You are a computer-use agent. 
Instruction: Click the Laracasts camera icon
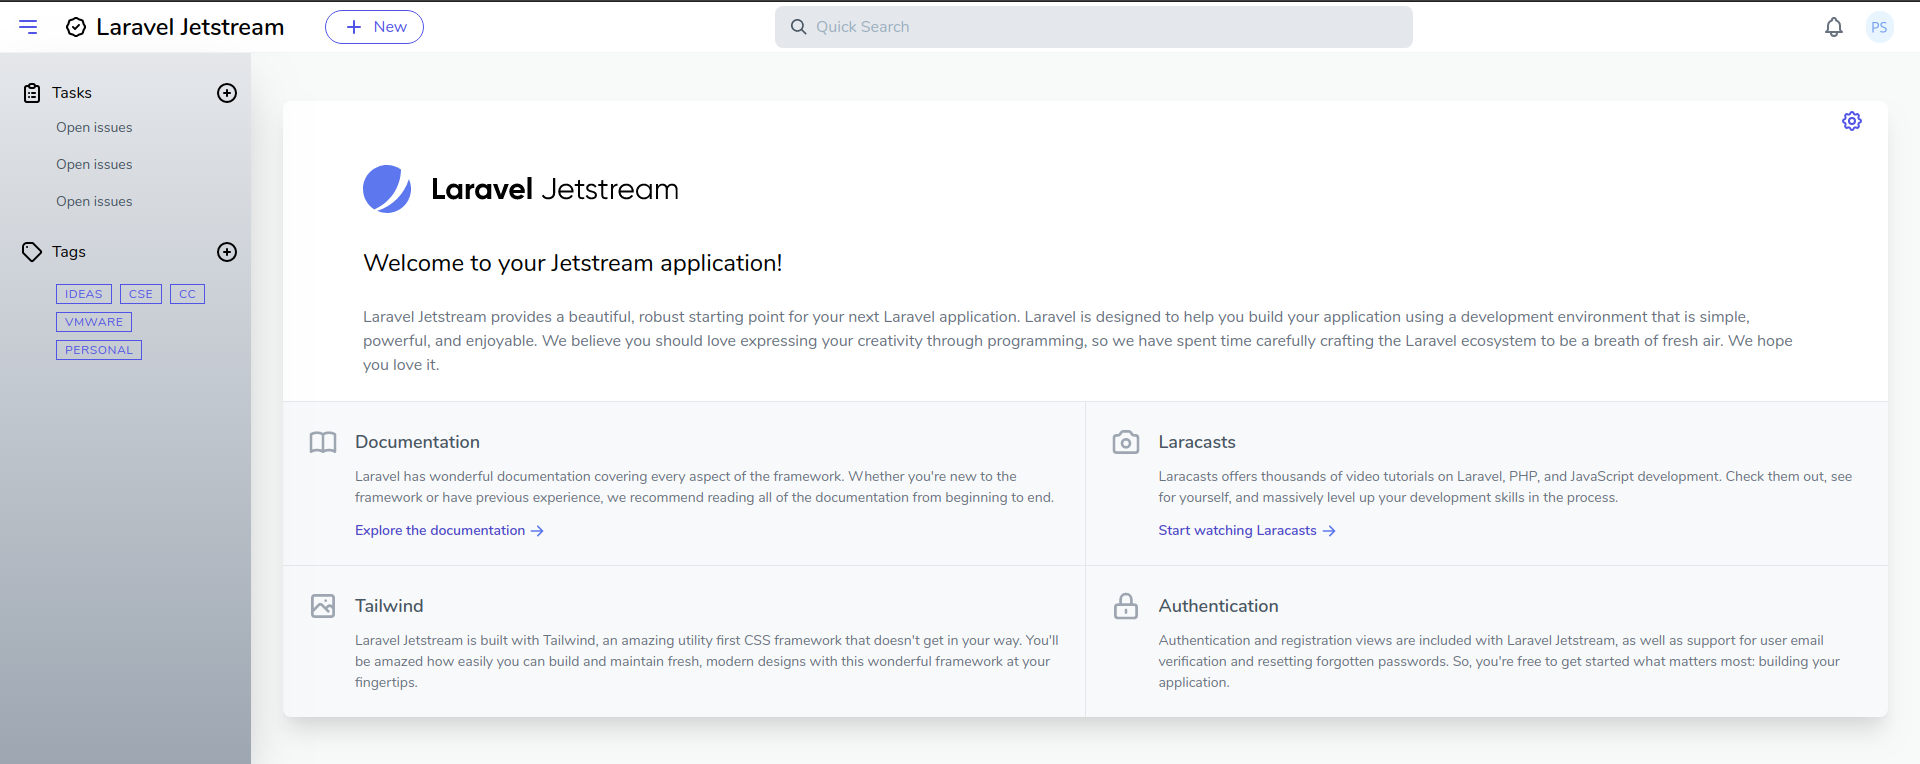point(1126,442)
